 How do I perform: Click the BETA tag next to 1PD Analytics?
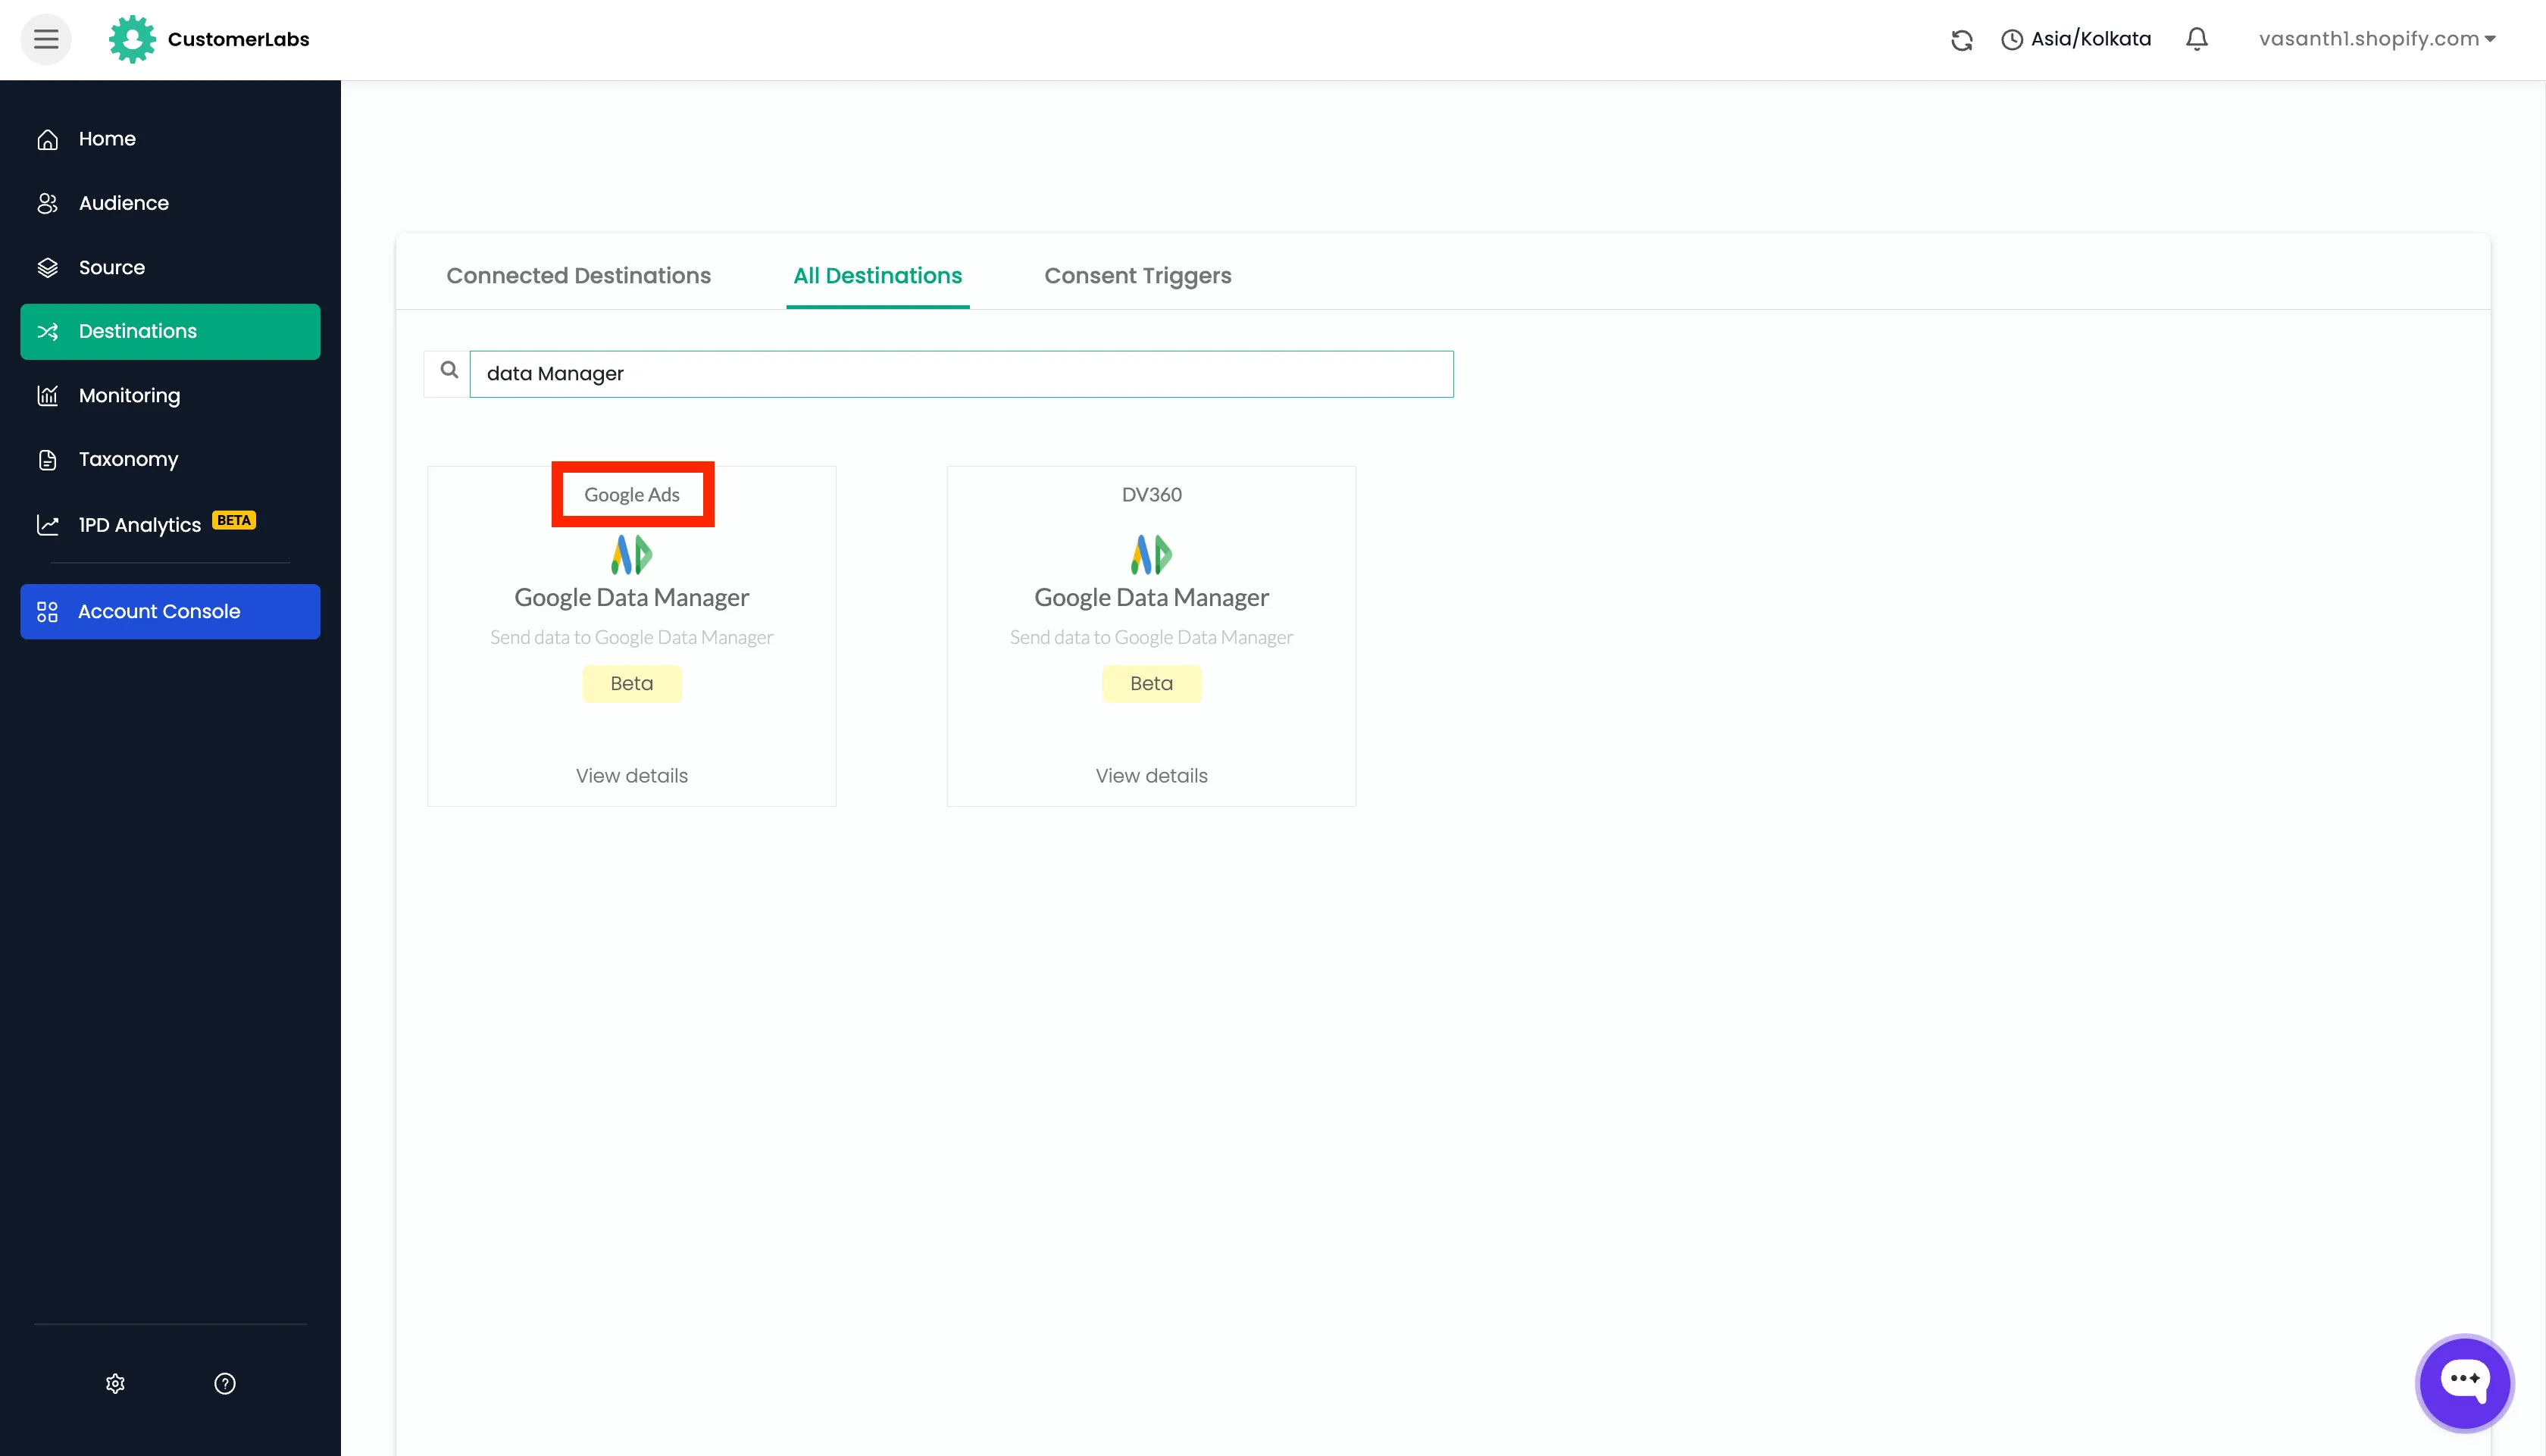(x=234, y=520)
